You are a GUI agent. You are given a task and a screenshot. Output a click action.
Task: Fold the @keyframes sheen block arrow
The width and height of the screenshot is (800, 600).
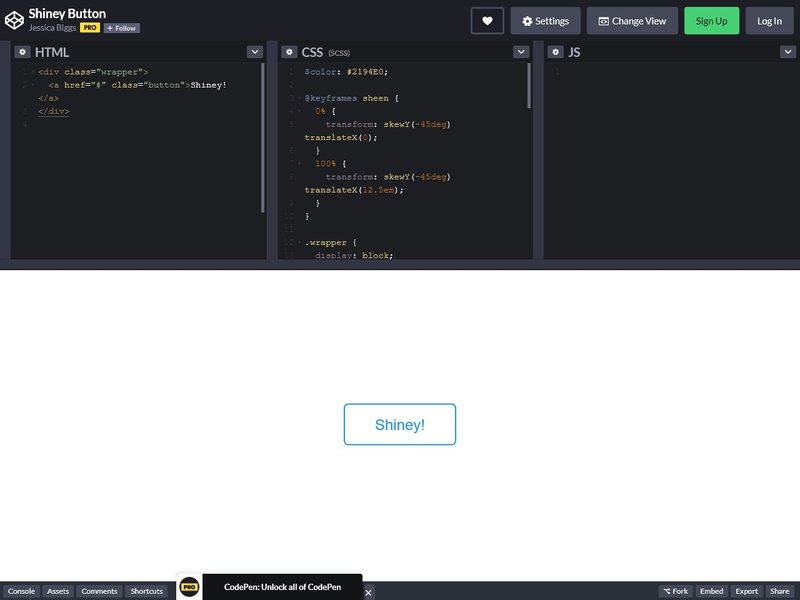(x=299, y=98)
